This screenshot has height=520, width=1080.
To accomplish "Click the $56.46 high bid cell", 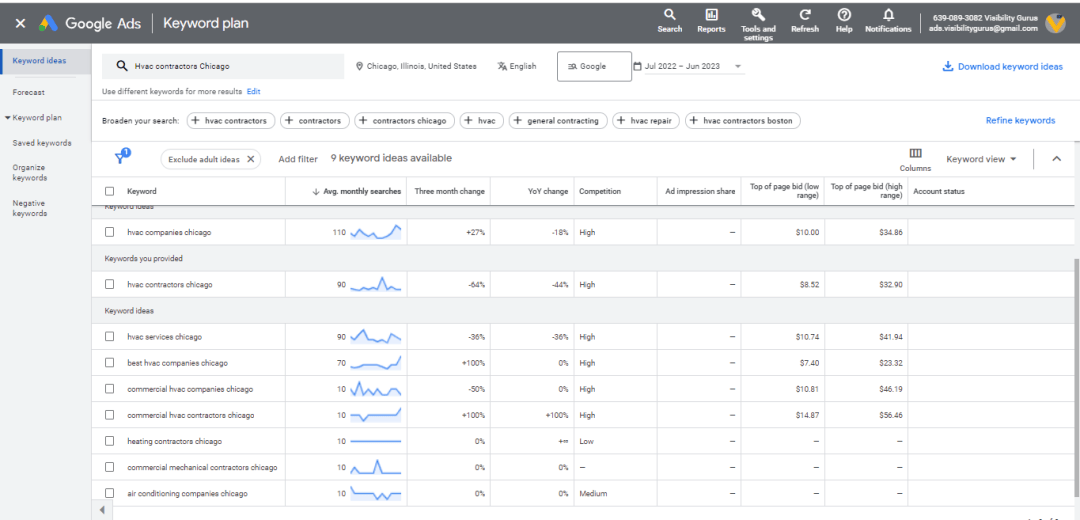I will tap(891, 415).
